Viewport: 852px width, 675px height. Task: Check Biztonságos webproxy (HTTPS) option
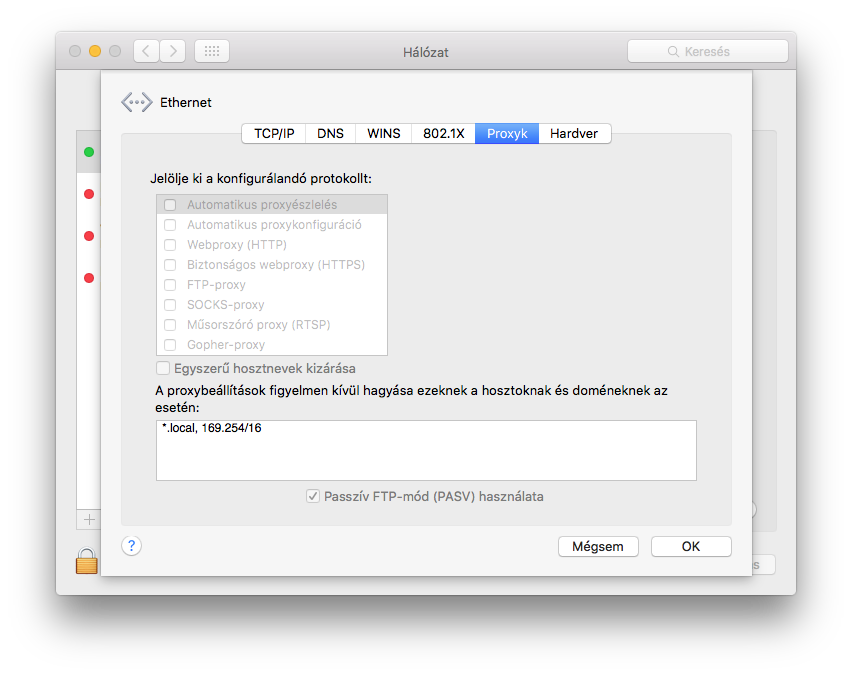170,265
